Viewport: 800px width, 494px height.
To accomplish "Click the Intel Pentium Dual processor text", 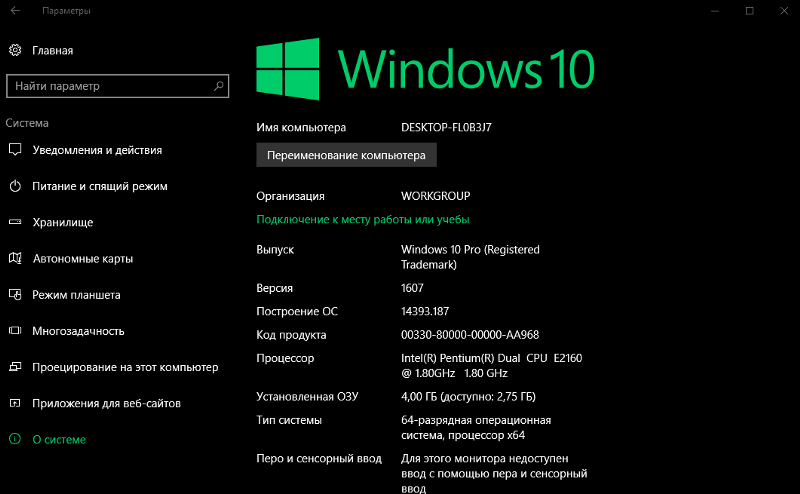I will point(491,365).
